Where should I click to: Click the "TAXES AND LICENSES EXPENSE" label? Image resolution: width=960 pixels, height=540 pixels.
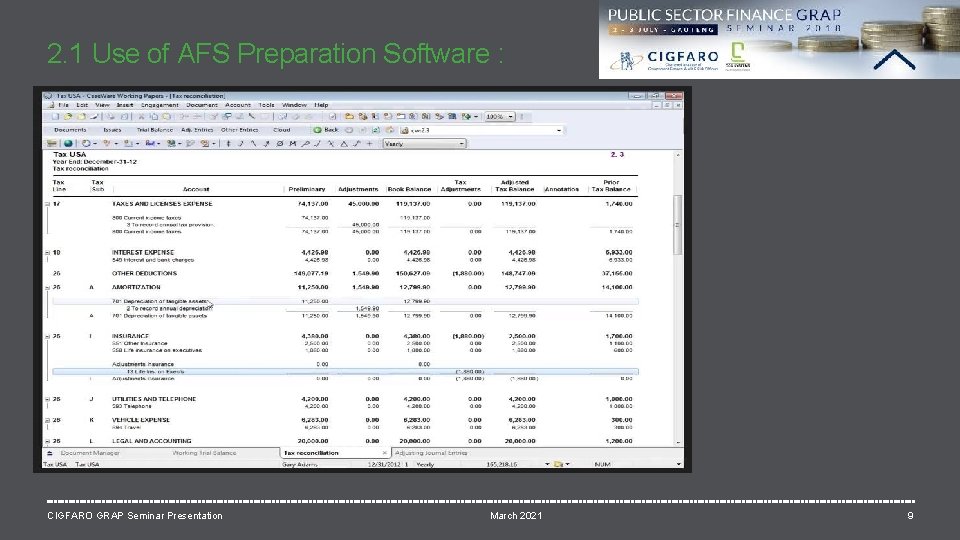162,204
